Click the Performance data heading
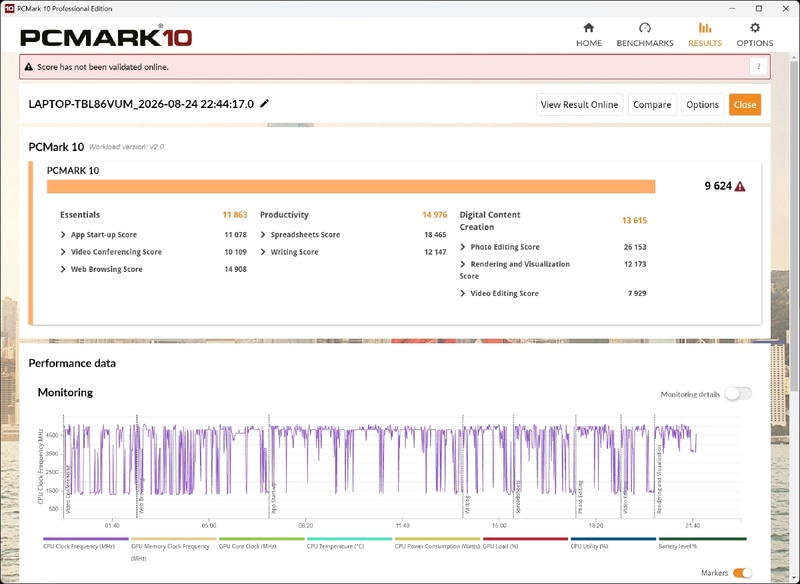The width and height of the screenshot is (800, 584). tap(72, 363)
